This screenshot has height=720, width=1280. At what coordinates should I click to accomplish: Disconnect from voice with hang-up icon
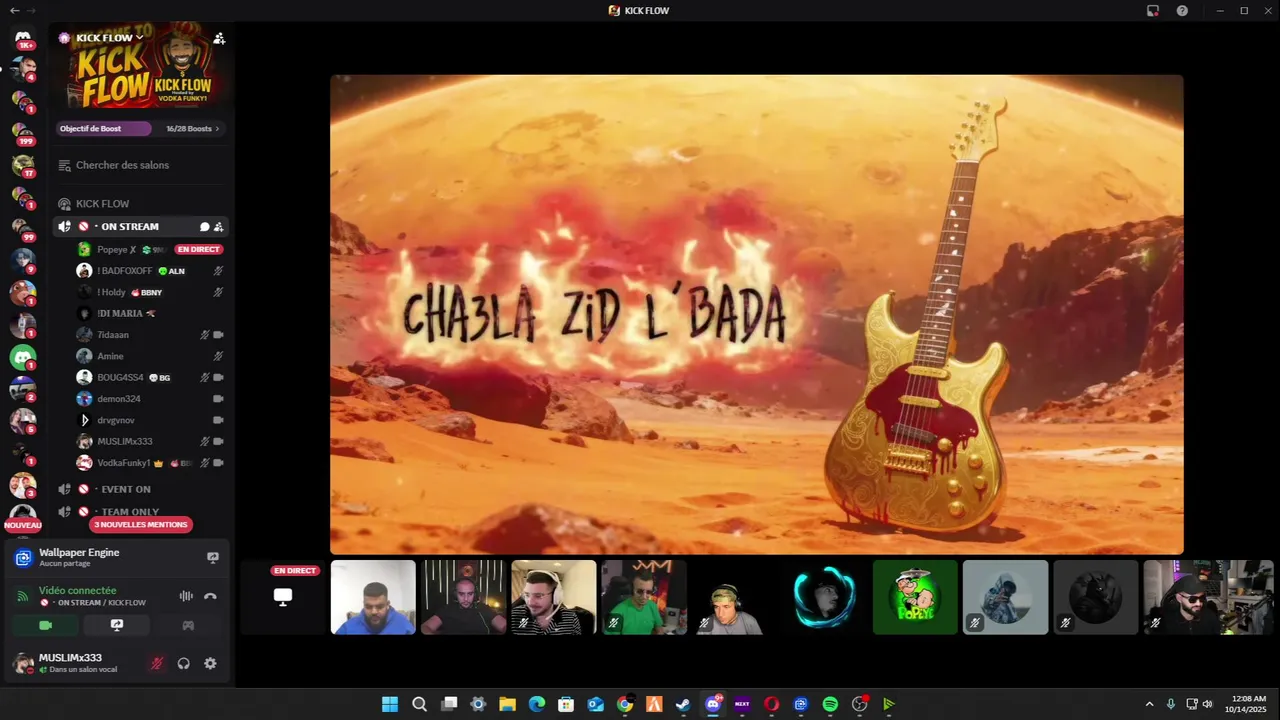[210, 596]
